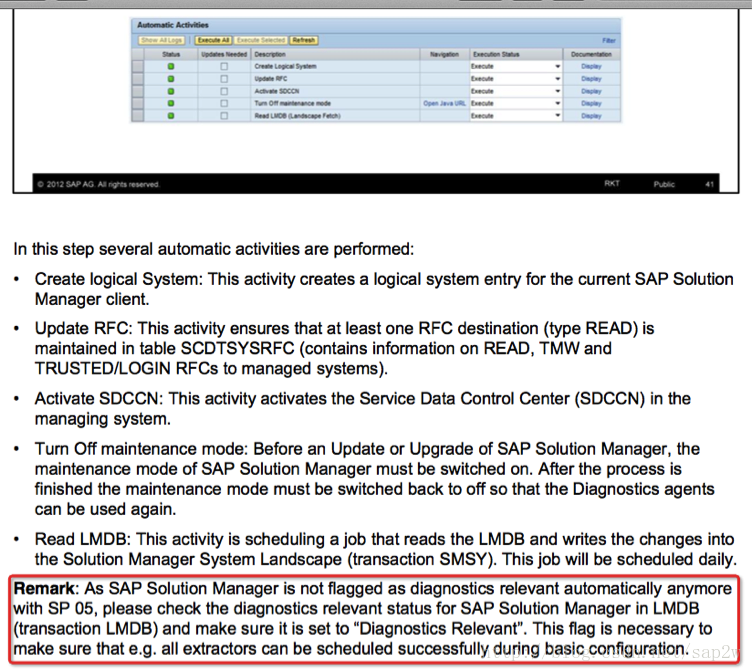Click the green status icon for Read LMDB
This screenshot has height=672, width=752.
(171, 116)
